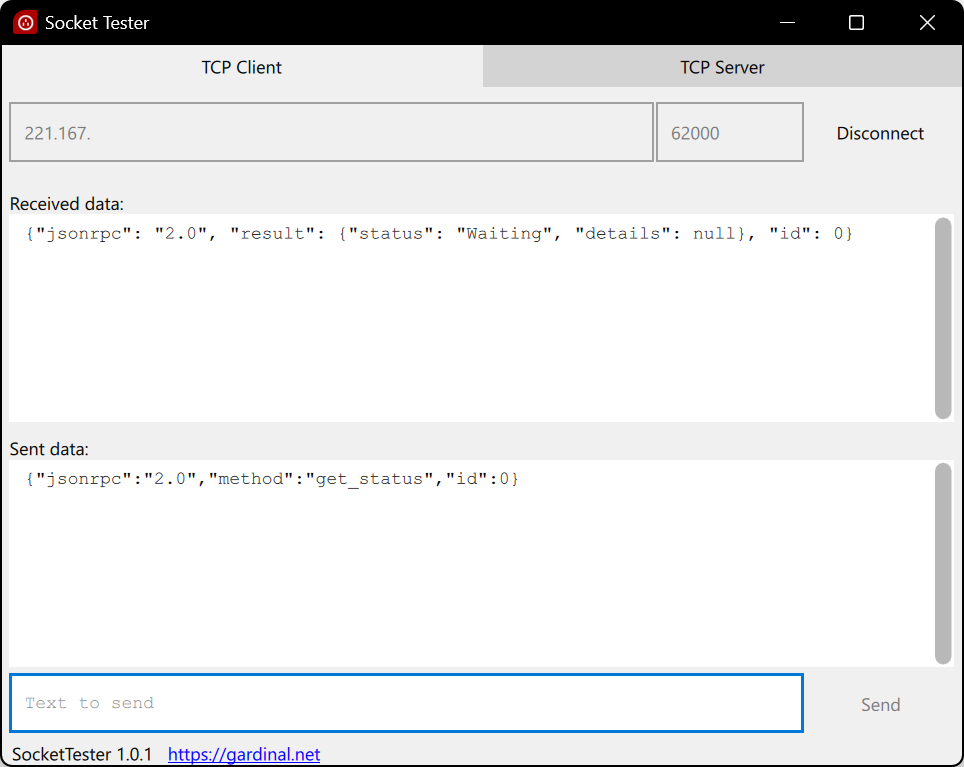The image size is (964, 767).
Task: Focus the Text to send input box
Action: click(406, 703)
